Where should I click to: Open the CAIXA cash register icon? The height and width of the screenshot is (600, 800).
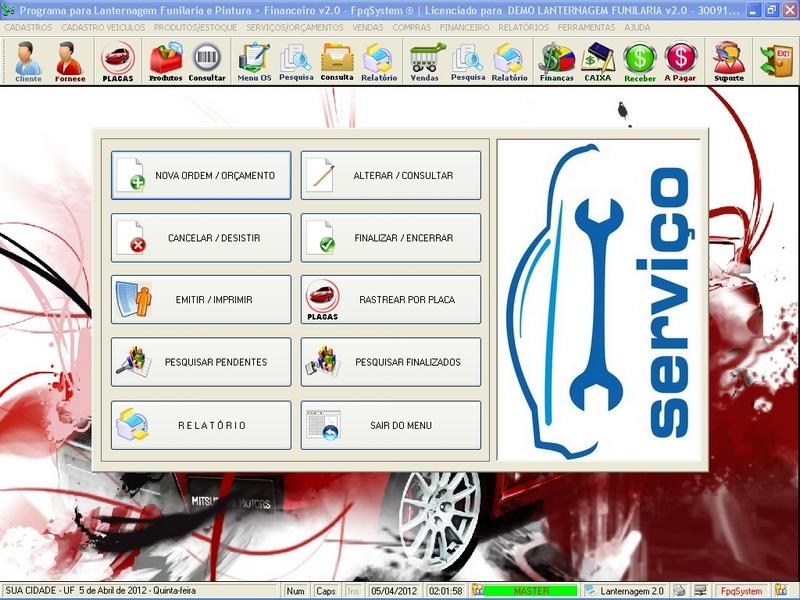[x=597, y=61]
